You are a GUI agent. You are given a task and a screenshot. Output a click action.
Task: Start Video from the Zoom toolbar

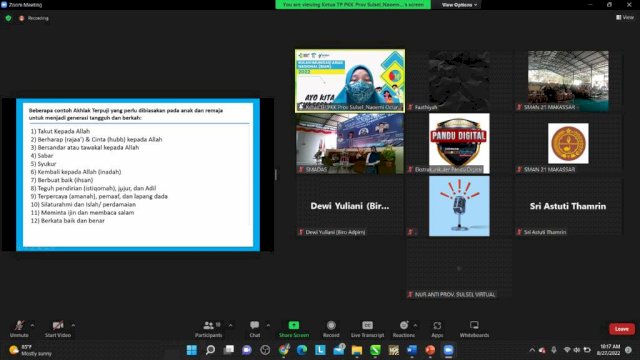point(58,329)
